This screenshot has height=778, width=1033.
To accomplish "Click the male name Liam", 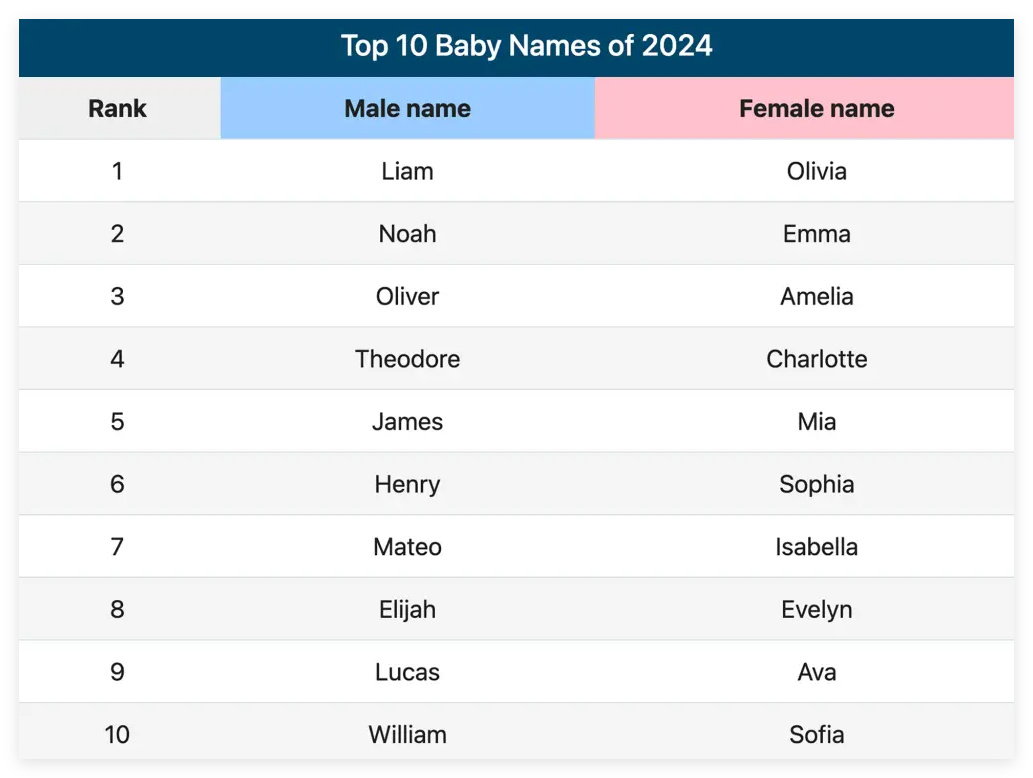I will tap(407, 171).
